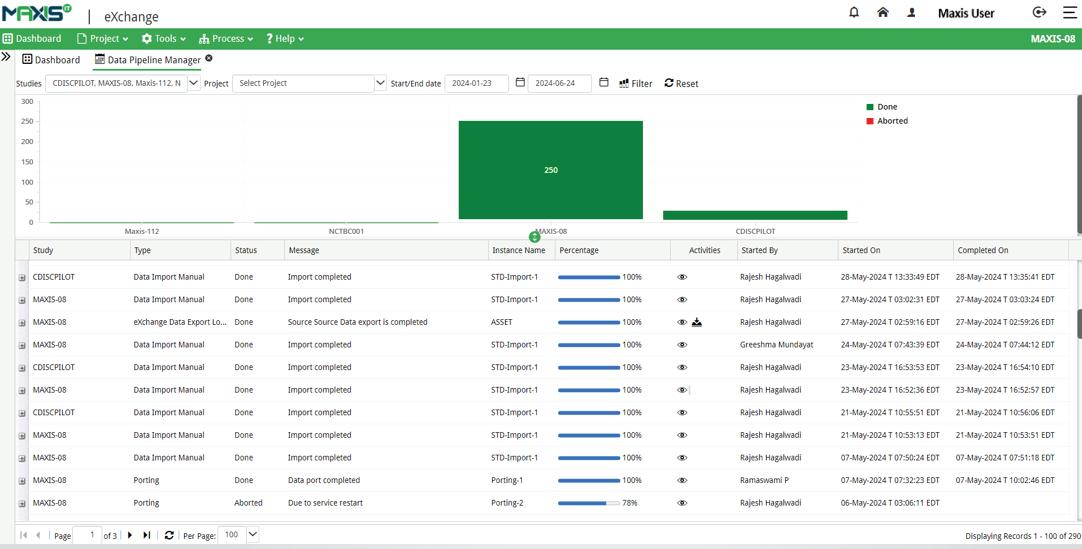View activities for Greeshma Mundayat's import
Viewport: 1082px width, 549px height.
tap(682, 345)
